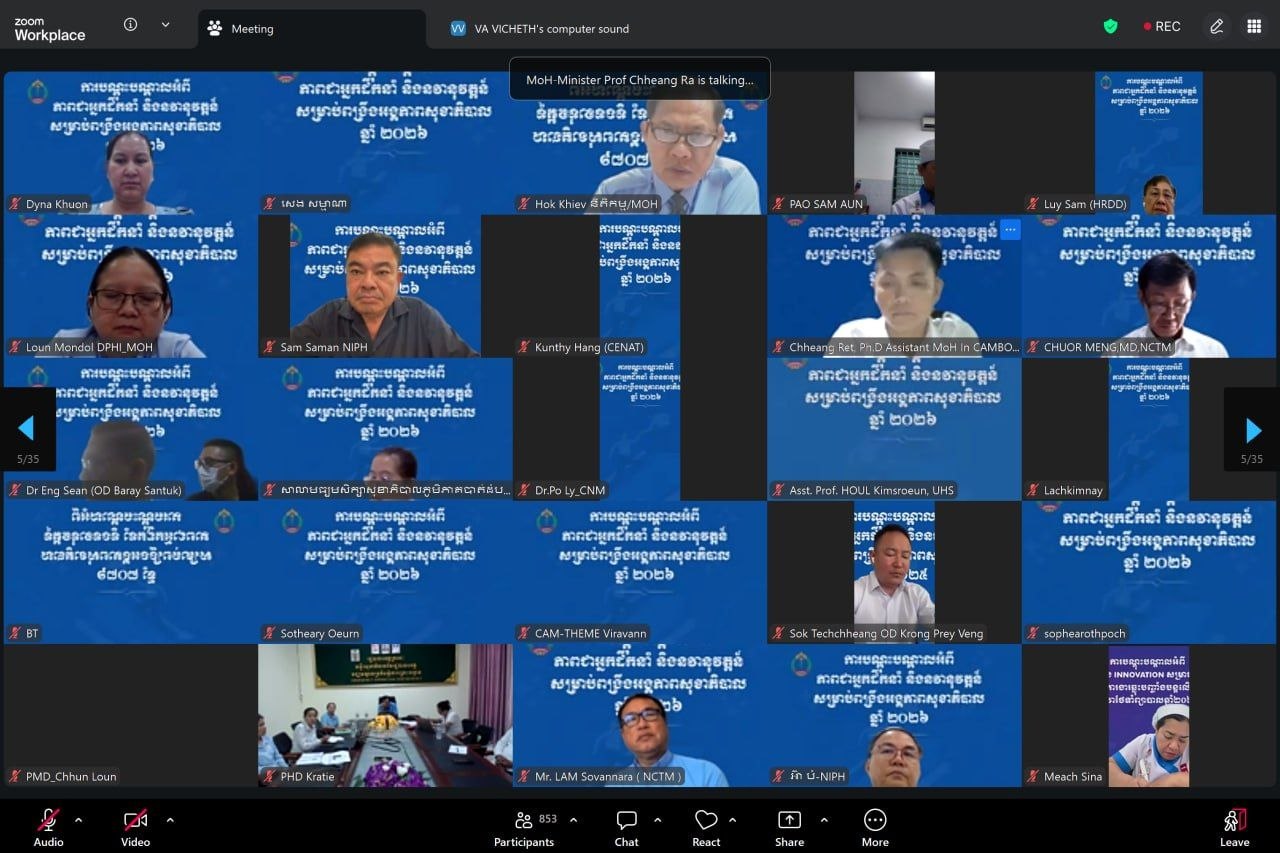Image resolution: width=1280 pixels, height=853 pixels.
Task: Click muted mic icon beside sophearothpoch
Action: click(1033, 633)
